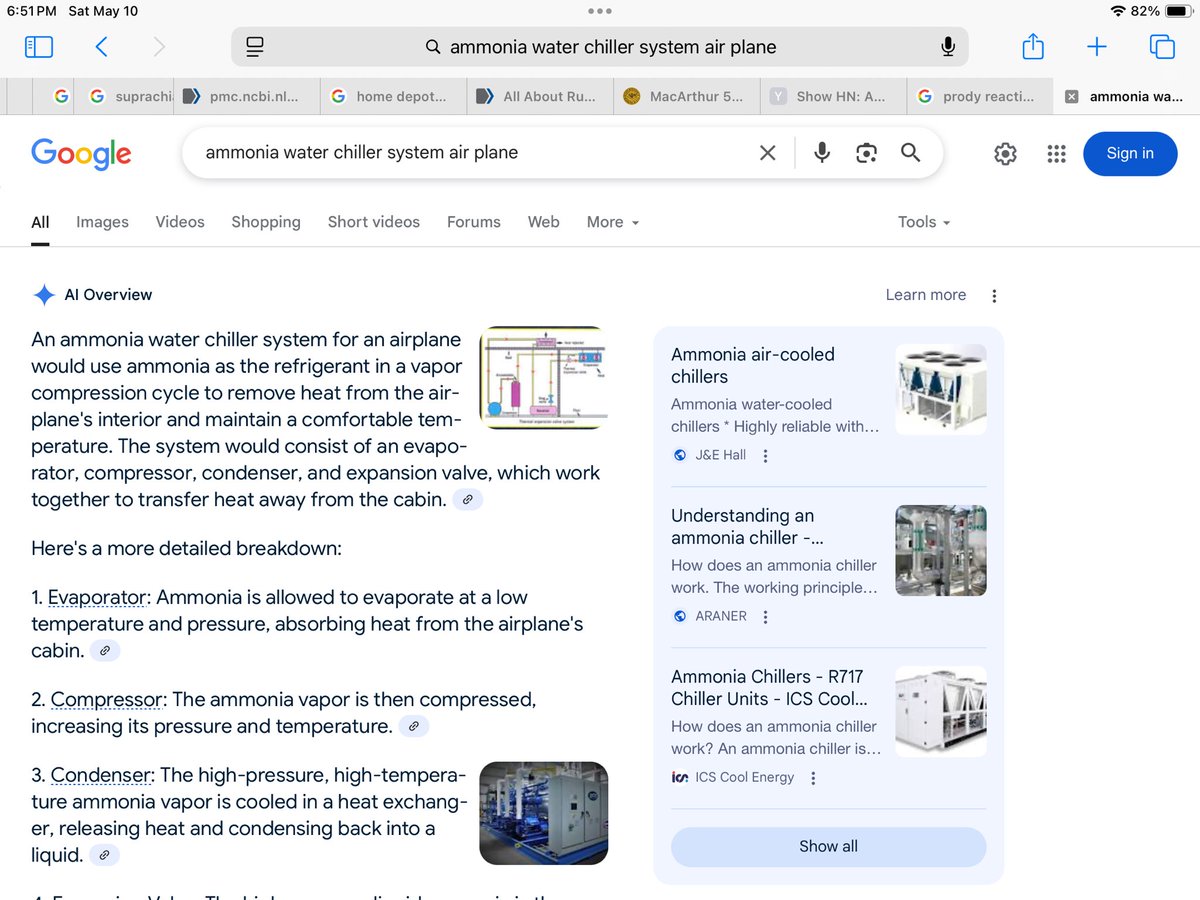Screen dimensions: 1200x900
Task: Open vapor compression diagram thumbnail
Action: click(x=543, y=377)
